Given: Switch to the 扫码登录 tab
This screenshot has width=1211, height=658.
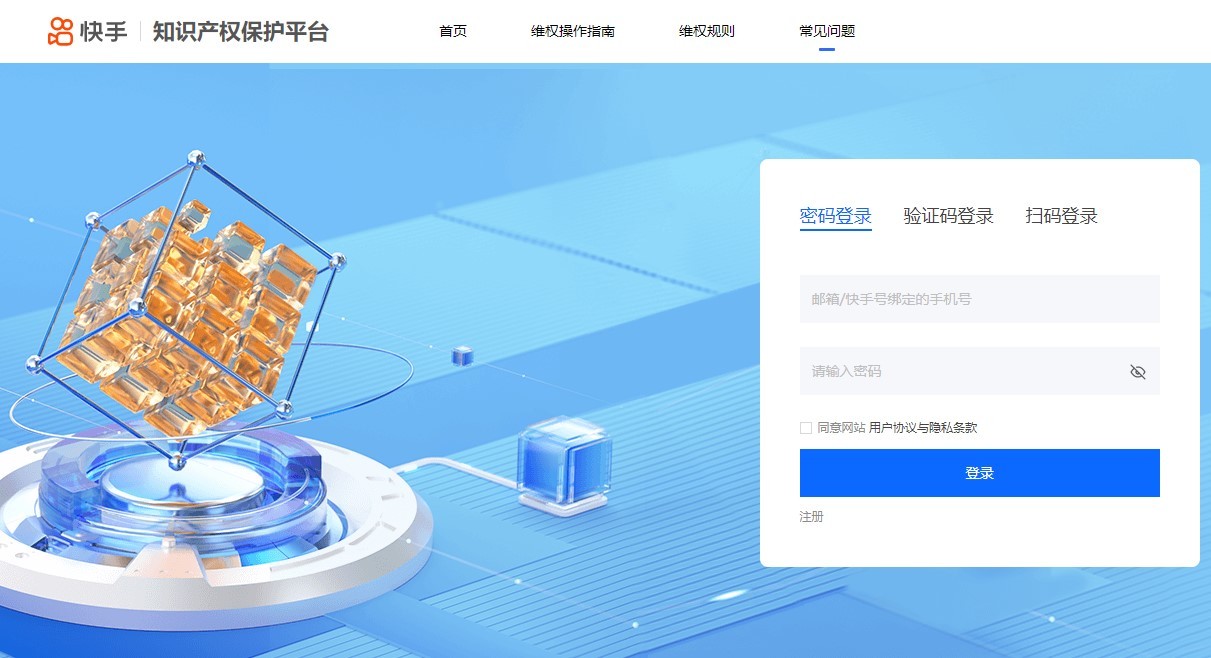Looking at the screenshot, I should pos(1062,216).
